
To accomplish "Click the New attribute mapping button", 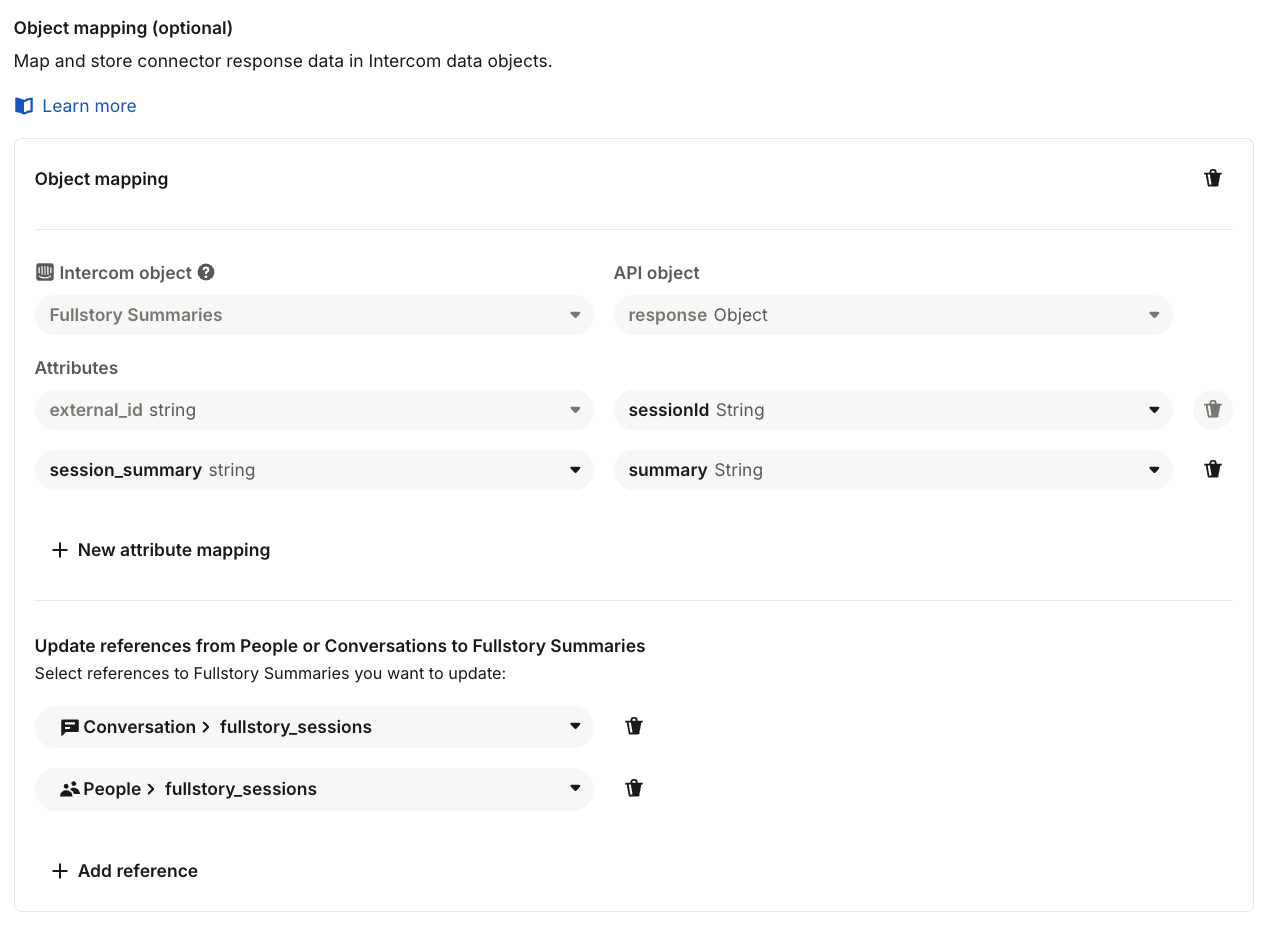I will [x=173, y=550].
